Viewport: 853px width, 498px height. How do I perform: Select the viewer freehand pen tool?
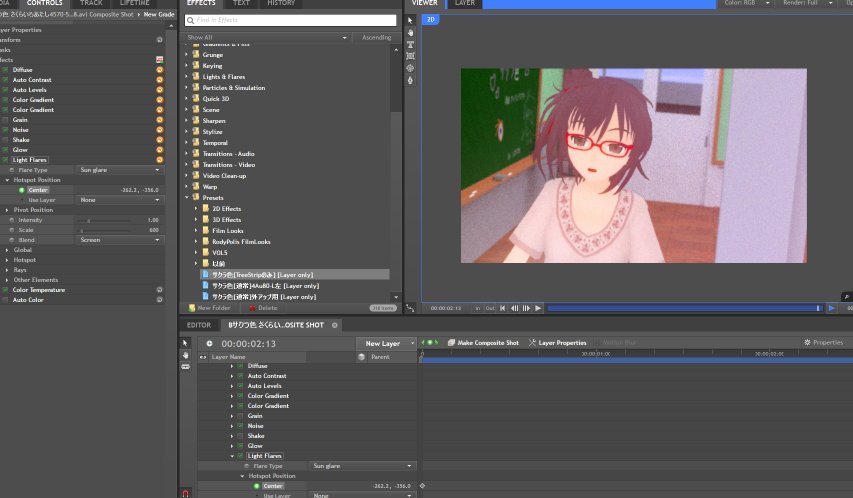coord(410,80)
